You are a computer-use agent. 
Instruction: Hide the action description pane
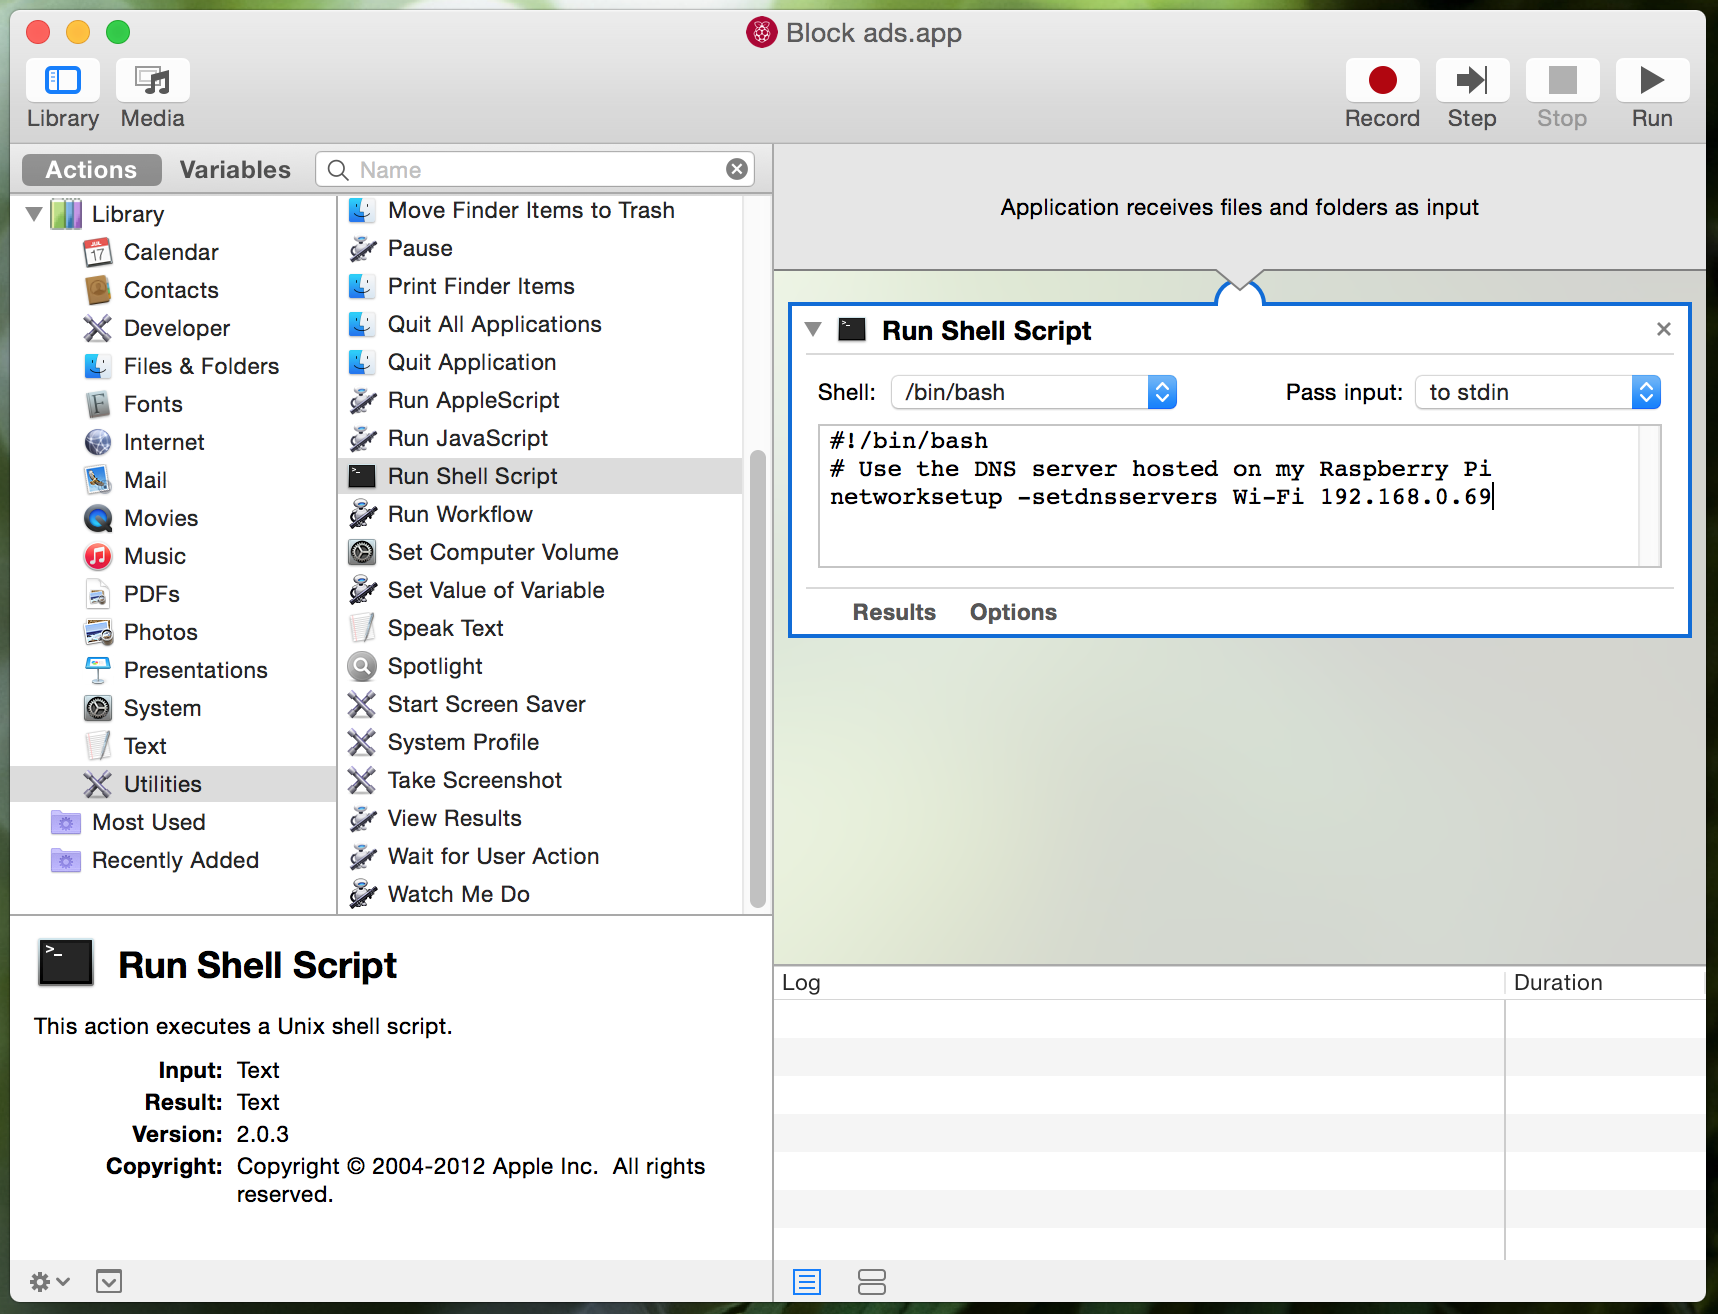click(109, 1281)
